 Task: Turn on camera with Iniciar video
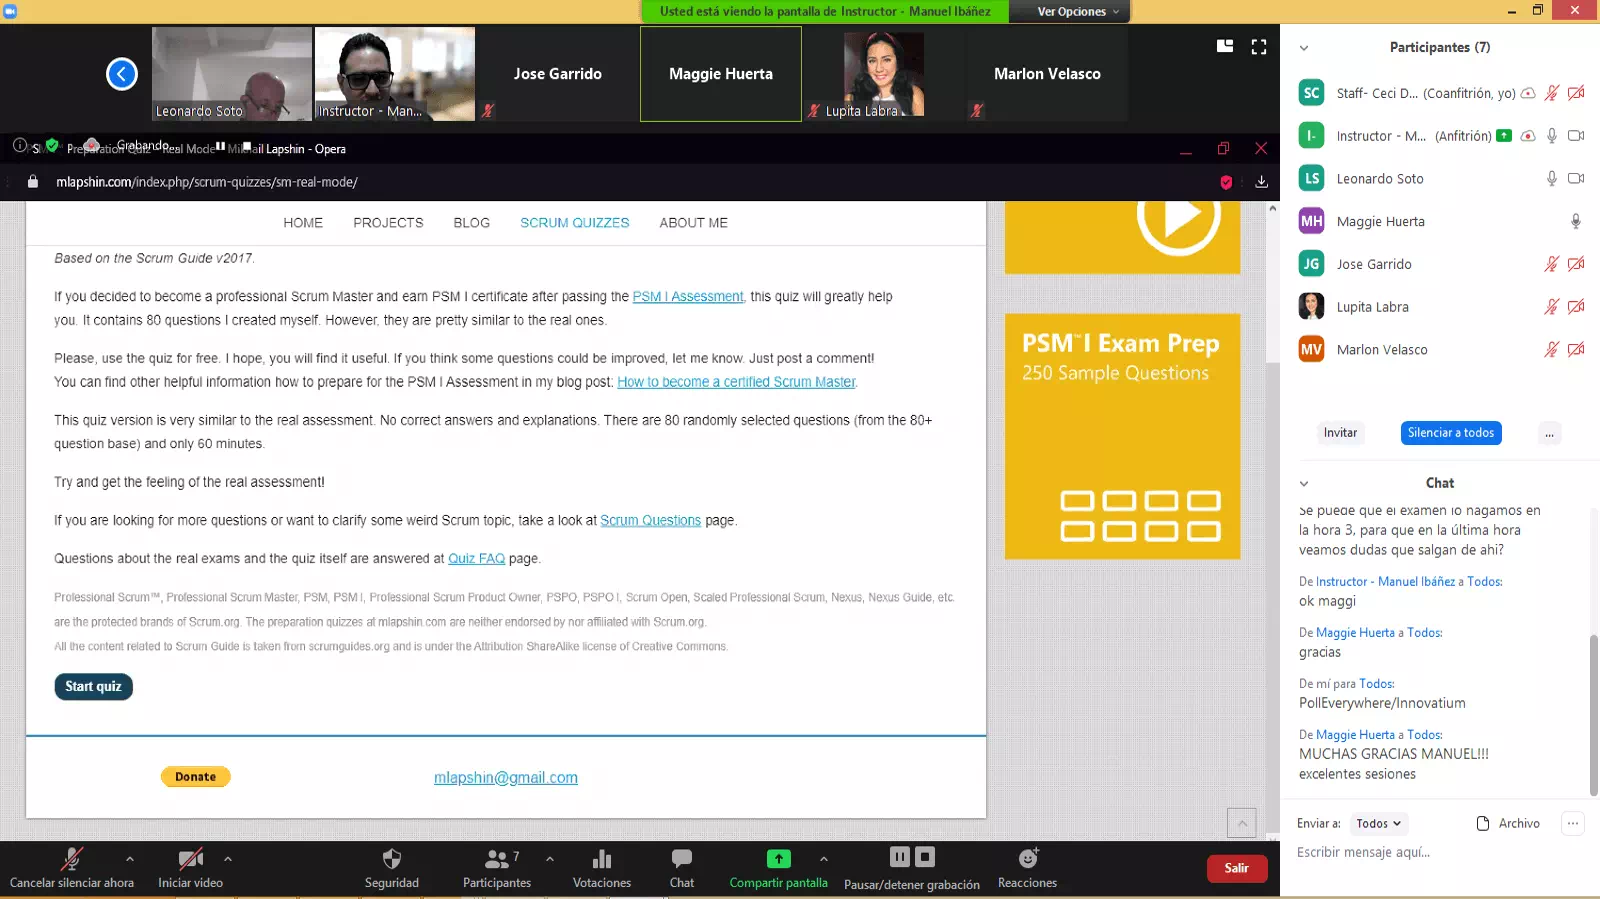(190, 859)
